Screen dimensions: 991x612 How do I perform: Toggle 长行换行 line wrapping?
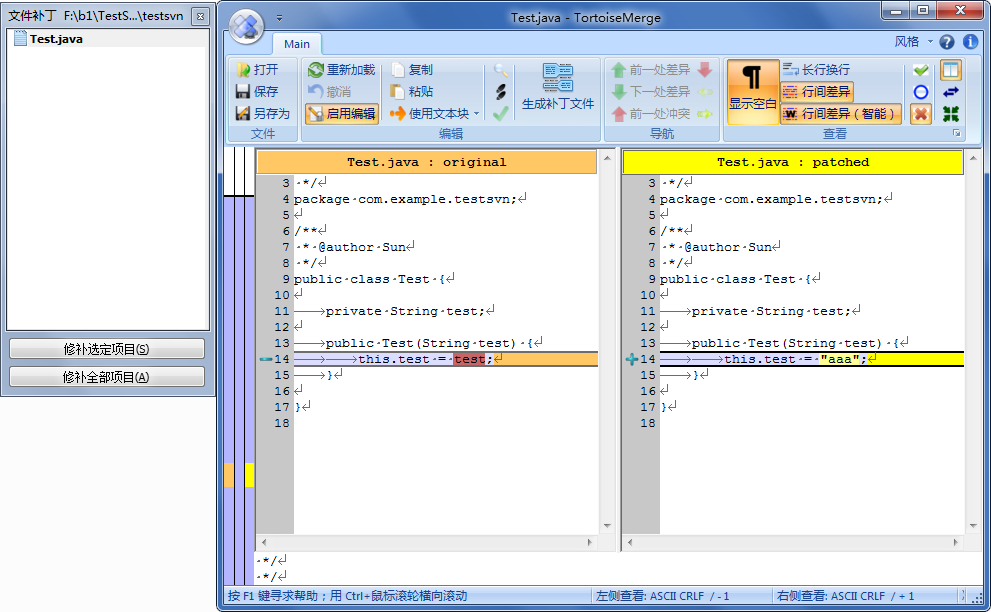tap(817, 70)
